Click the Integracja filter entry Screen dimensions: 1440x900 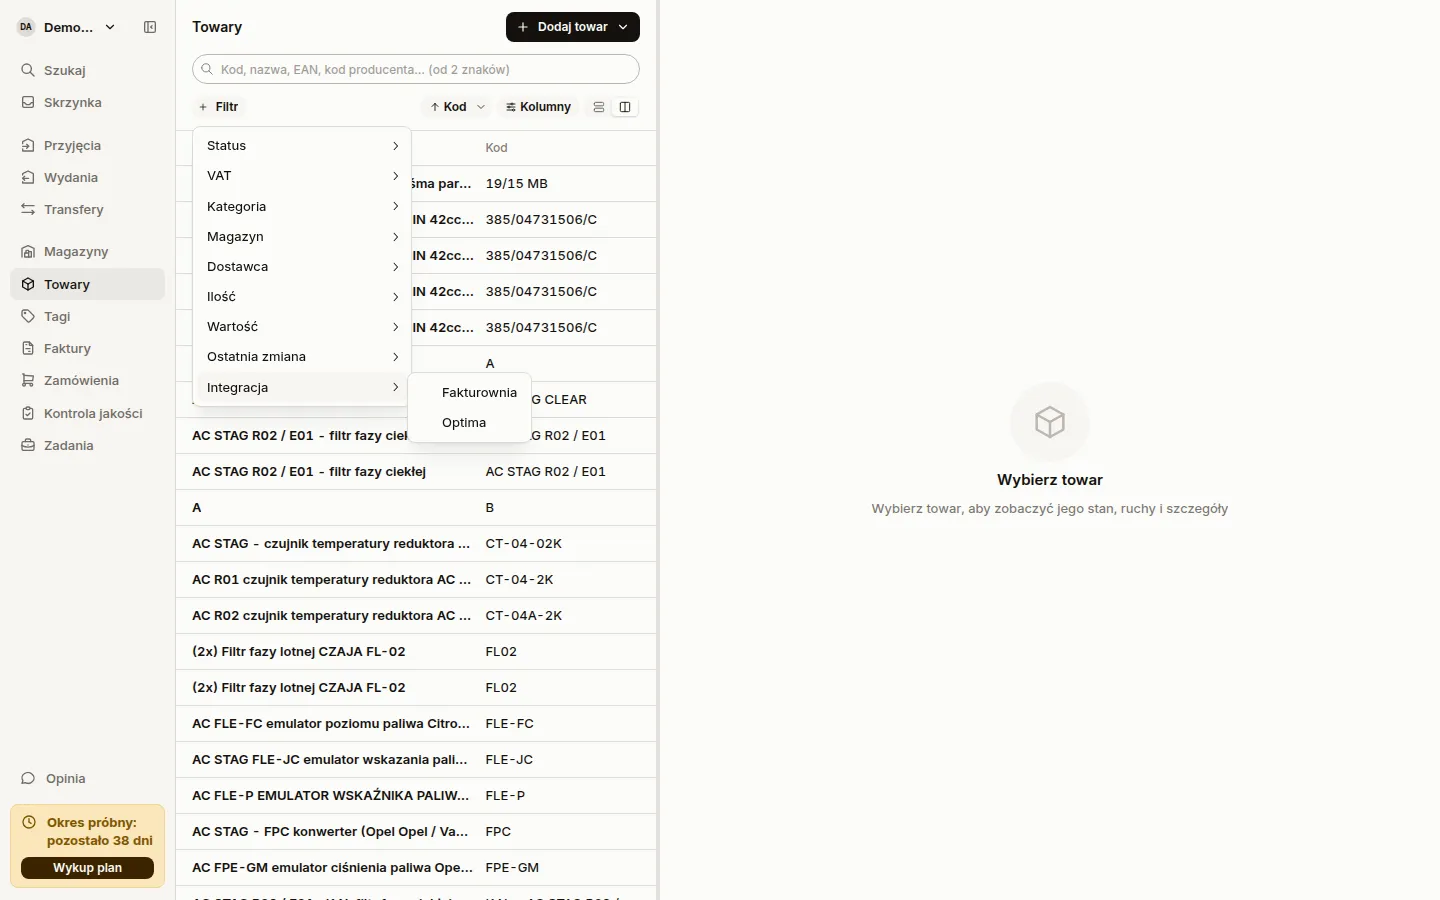pos(301,387)
